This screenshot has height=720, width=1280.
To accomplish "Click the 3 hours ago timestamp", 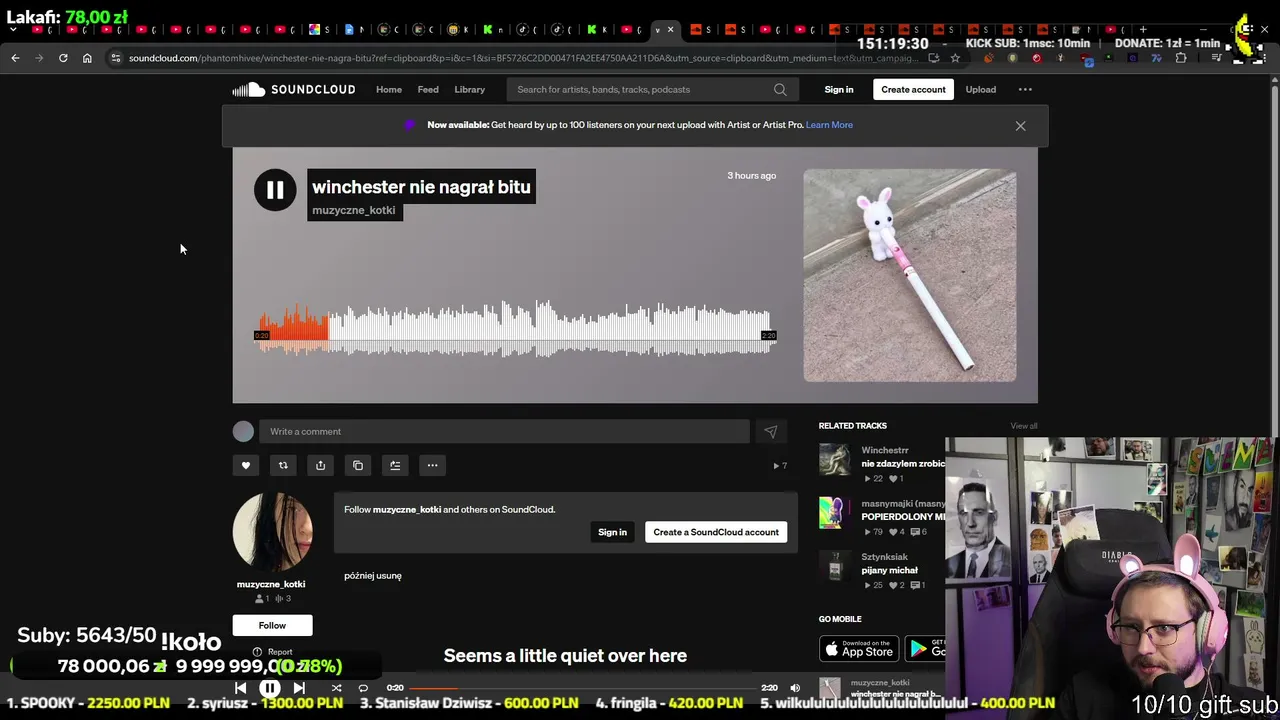I will click(752, 176).
